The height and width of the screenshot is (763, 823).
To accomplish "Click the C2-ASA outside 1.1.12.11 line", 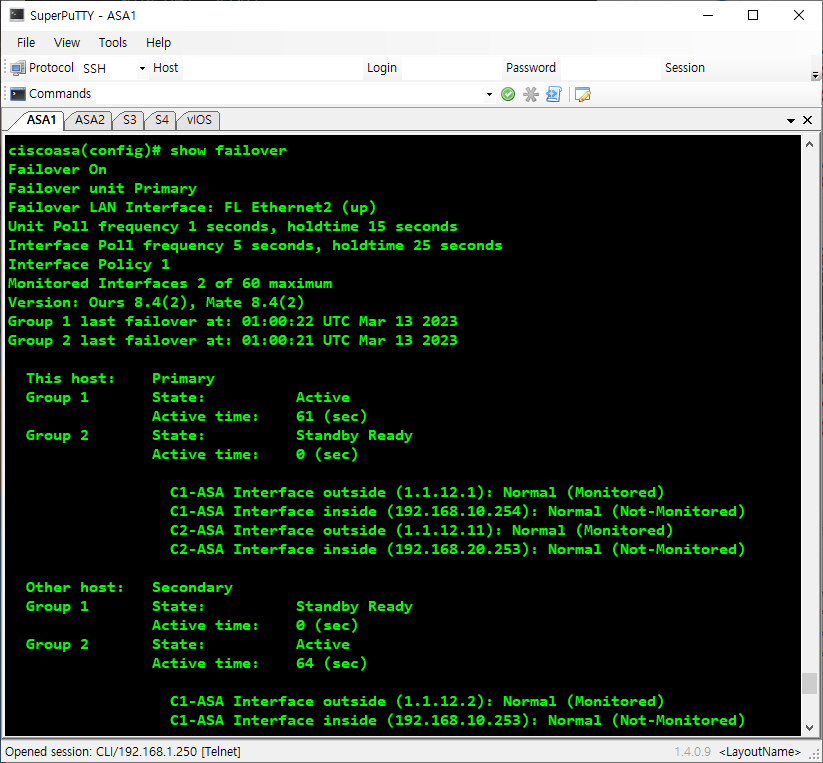I will [421, 530].
